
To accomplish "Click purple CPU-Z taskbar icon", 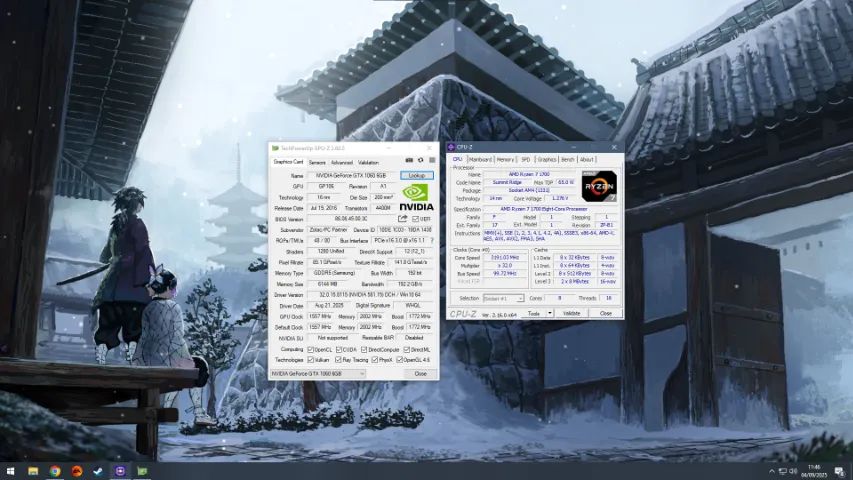I will pyautogui.click(x=120, y=471).
